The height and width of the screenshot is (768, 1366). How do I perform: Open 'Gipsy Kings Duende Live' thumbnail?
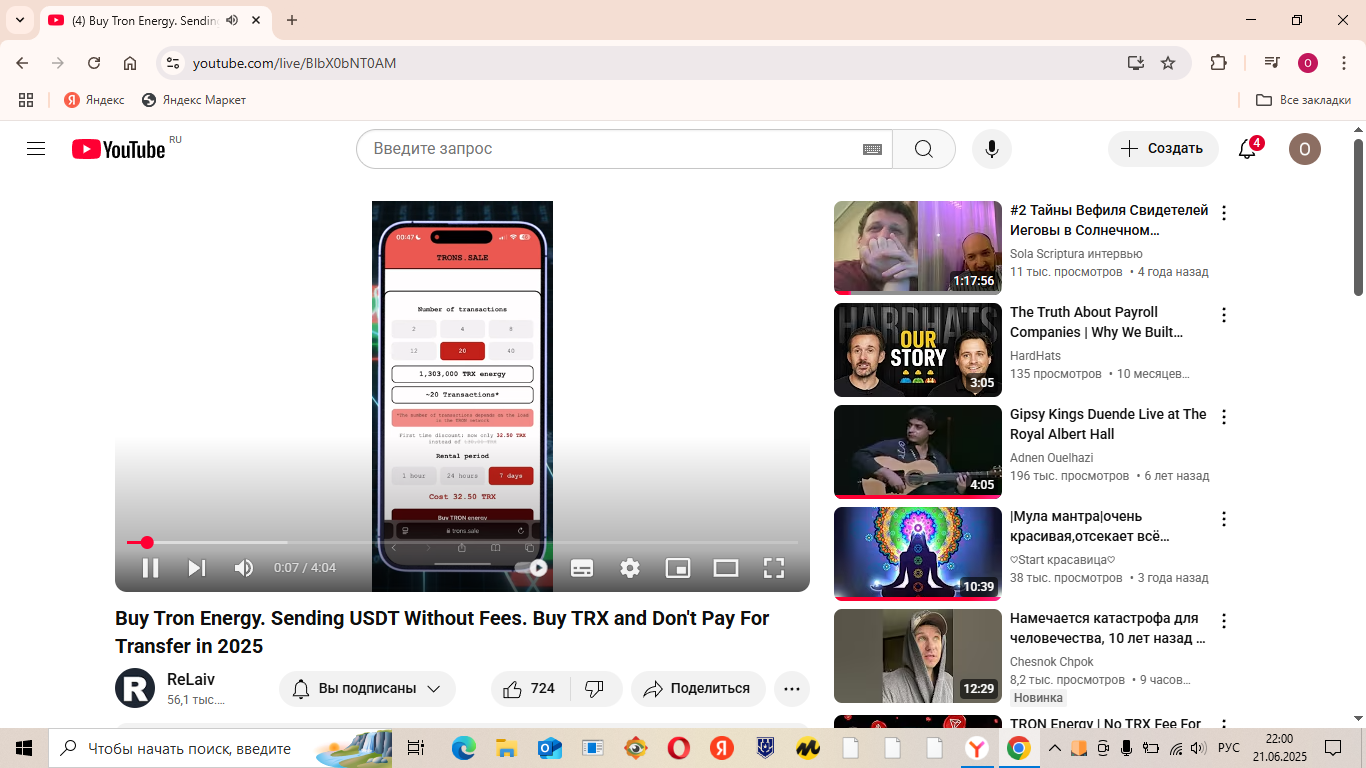pyautogui.click(x=918, y=452)
